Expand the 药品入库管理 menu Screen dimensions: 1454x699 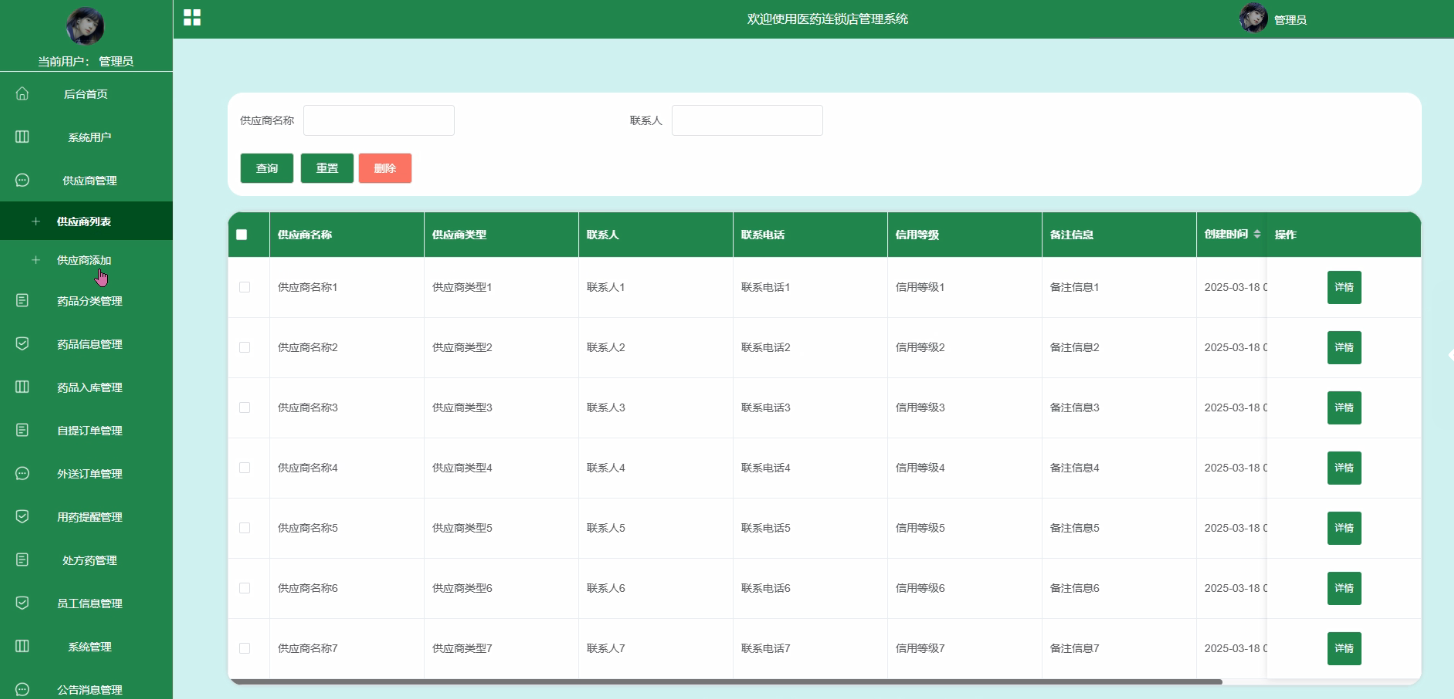pyautogui.click(x=86, y=386)
